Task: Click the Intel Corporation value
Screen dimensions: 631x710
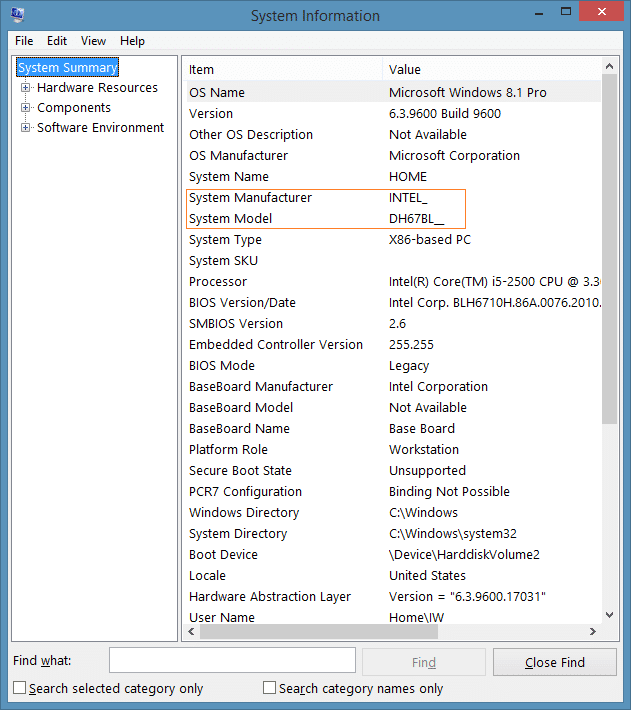Action: [438, 387]
